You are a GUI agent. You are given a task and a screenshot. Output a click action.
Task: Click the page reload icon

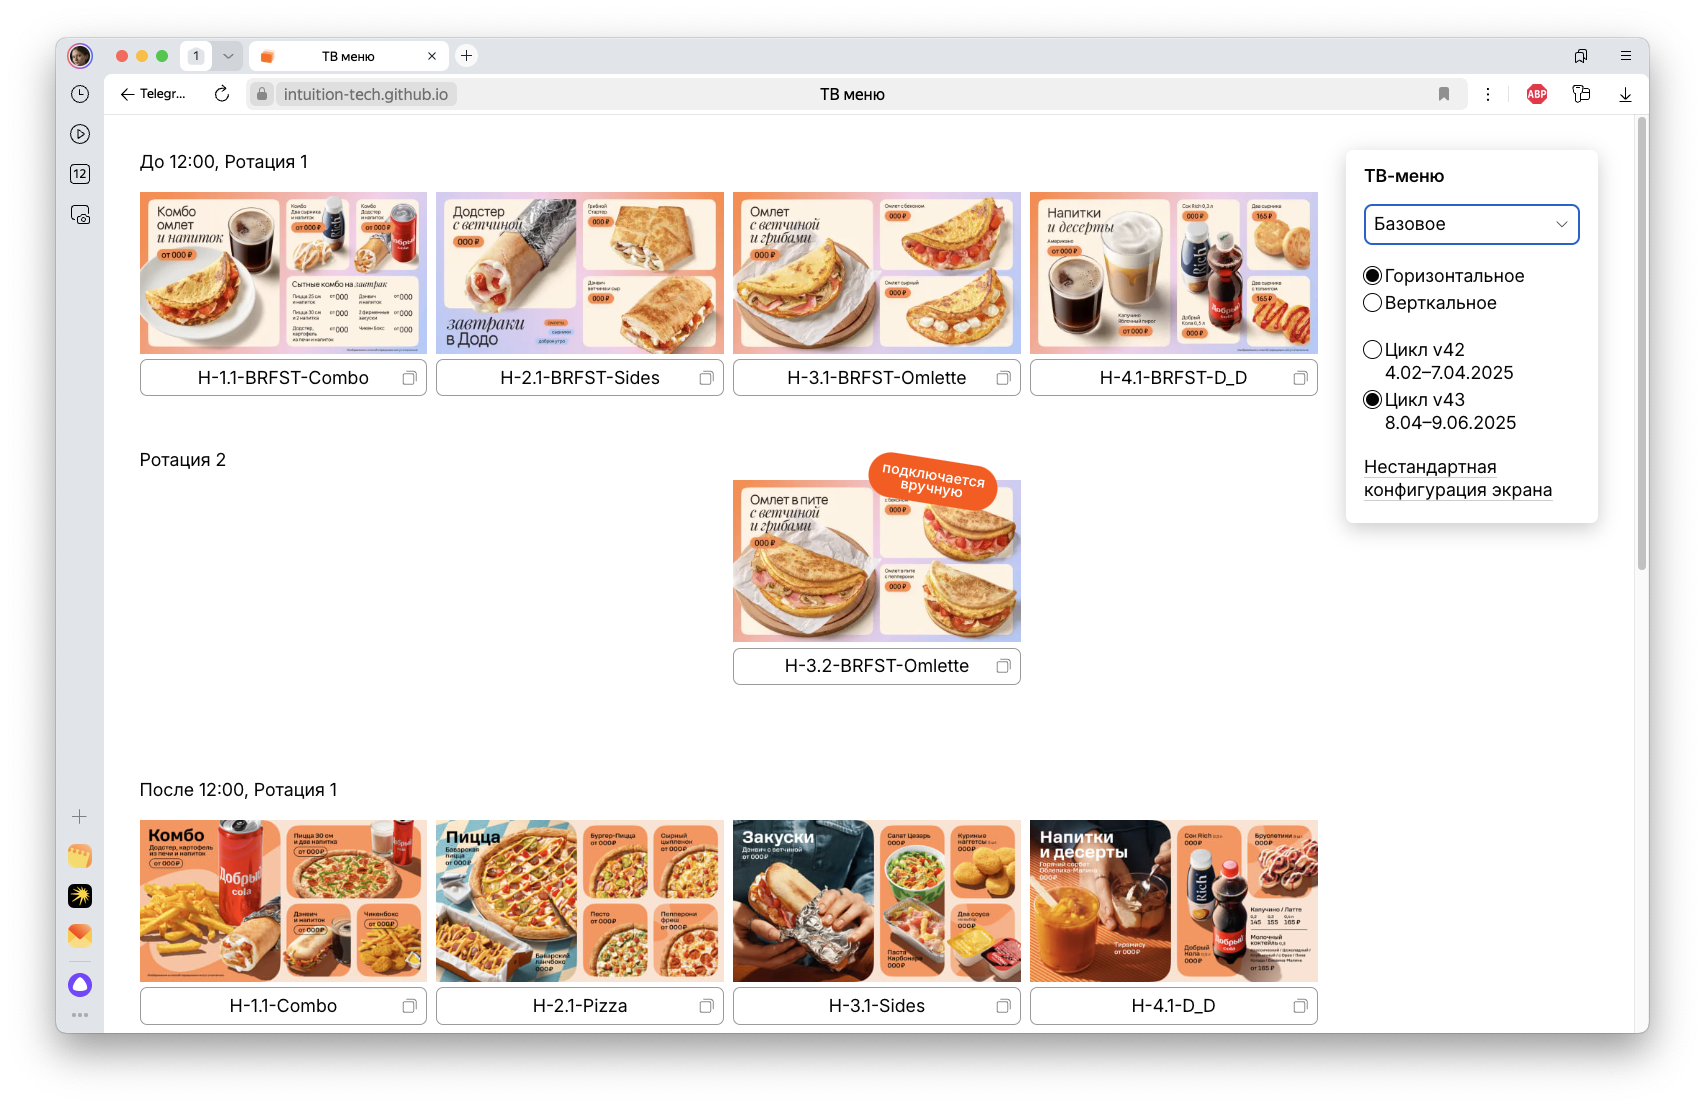[x=222, y=94]
